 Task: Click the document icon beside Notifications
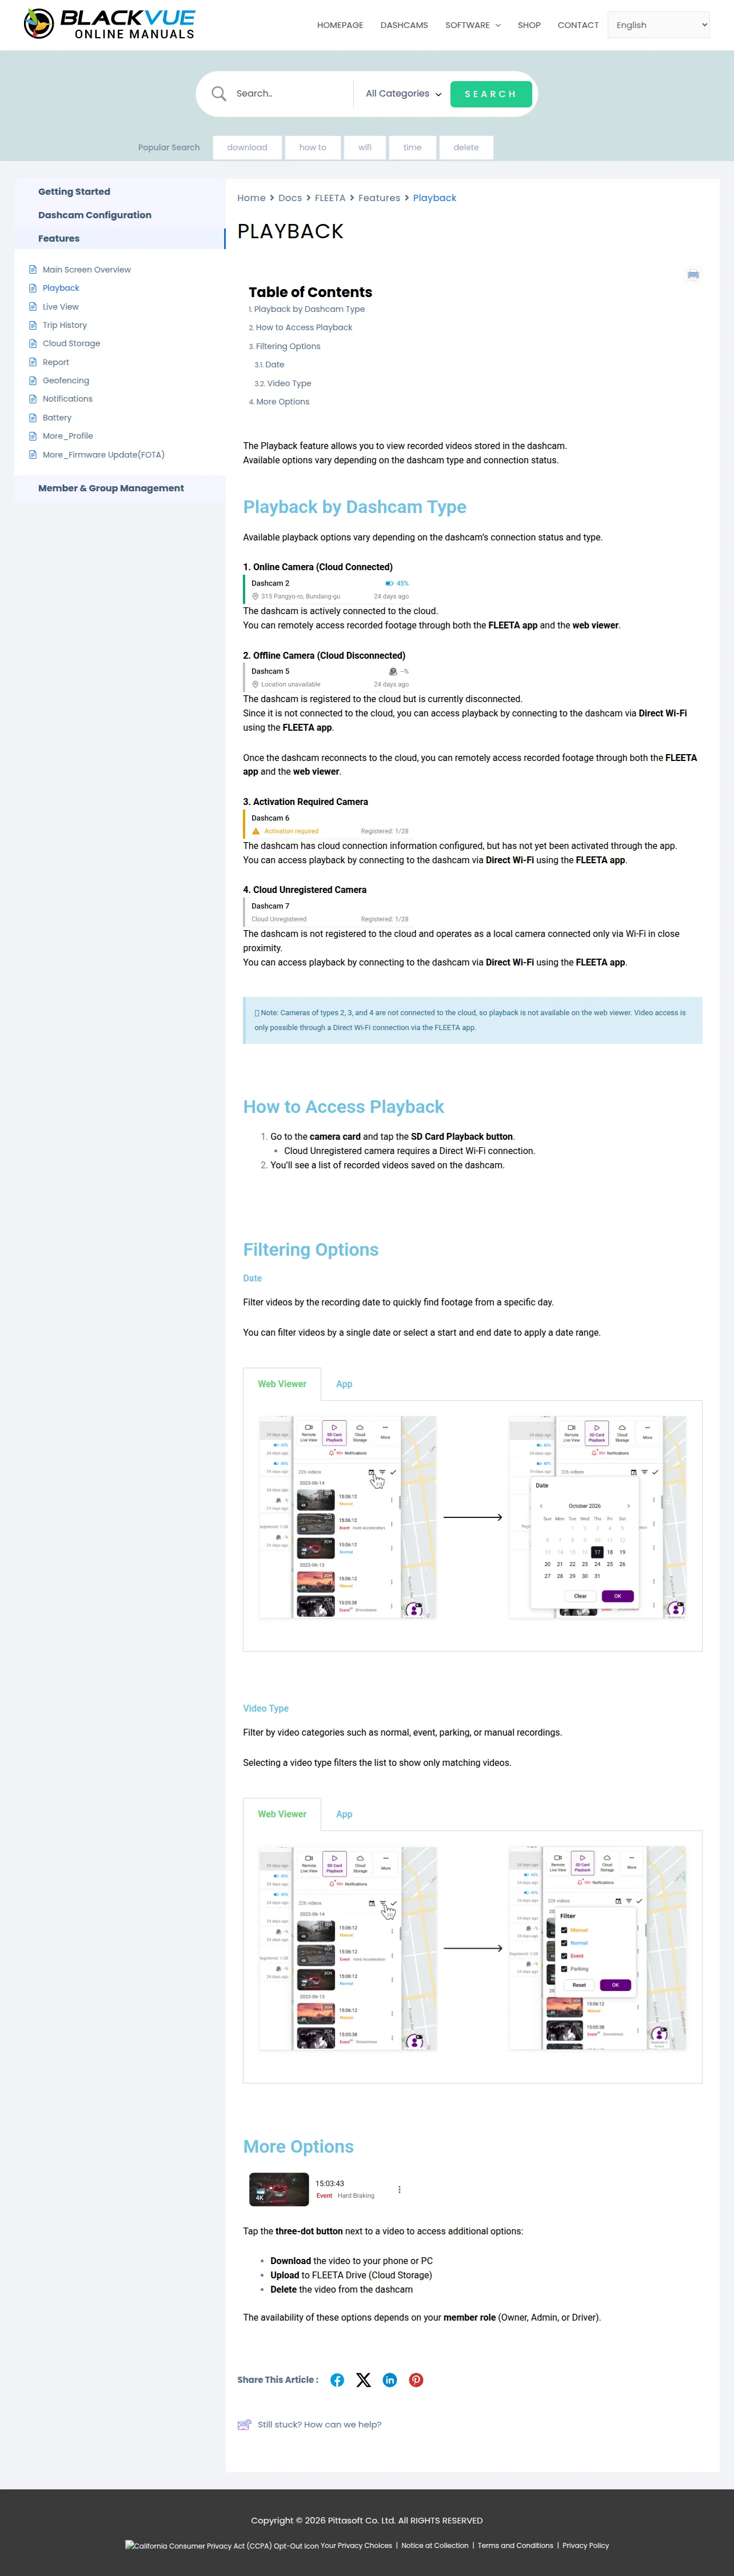click(33, 399)
